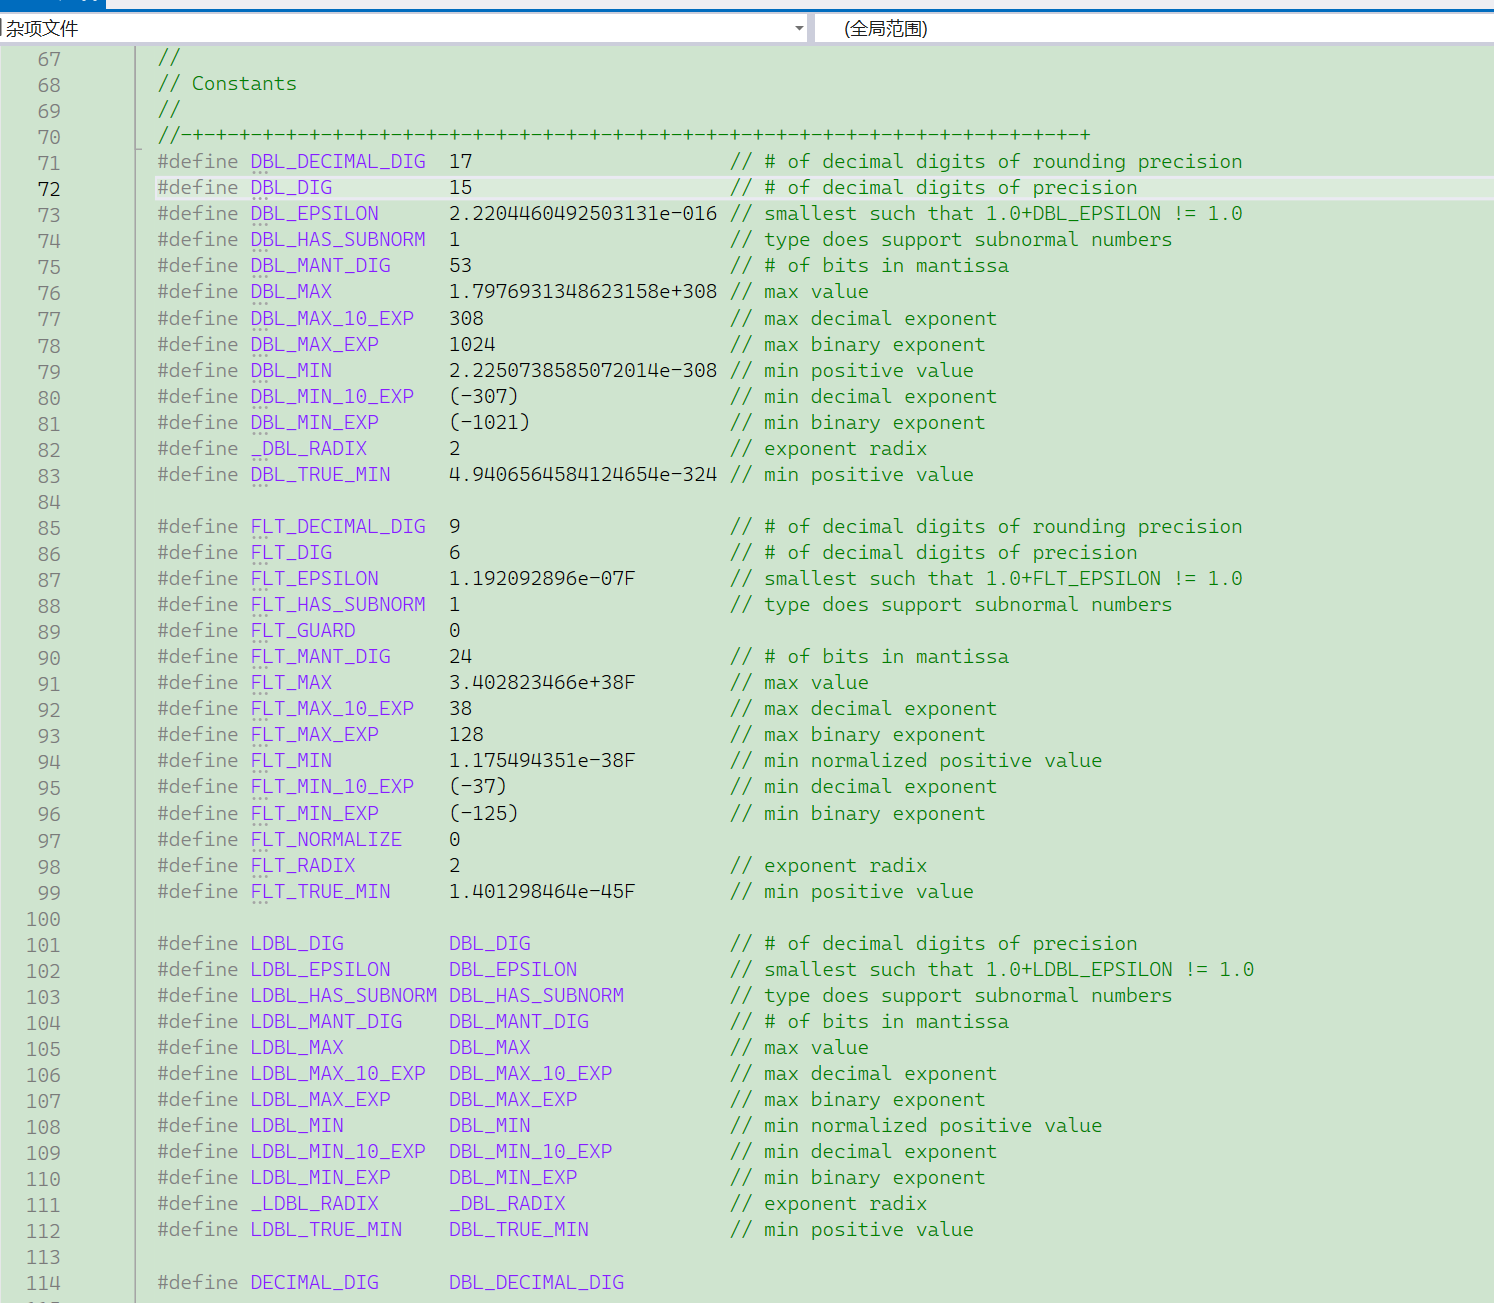Click _LDBL_RADIX macro on line 111

click(315, 1203)
